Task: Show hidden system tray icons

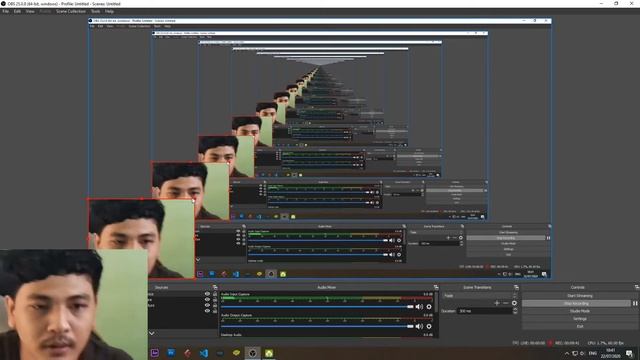Action: 567,353
